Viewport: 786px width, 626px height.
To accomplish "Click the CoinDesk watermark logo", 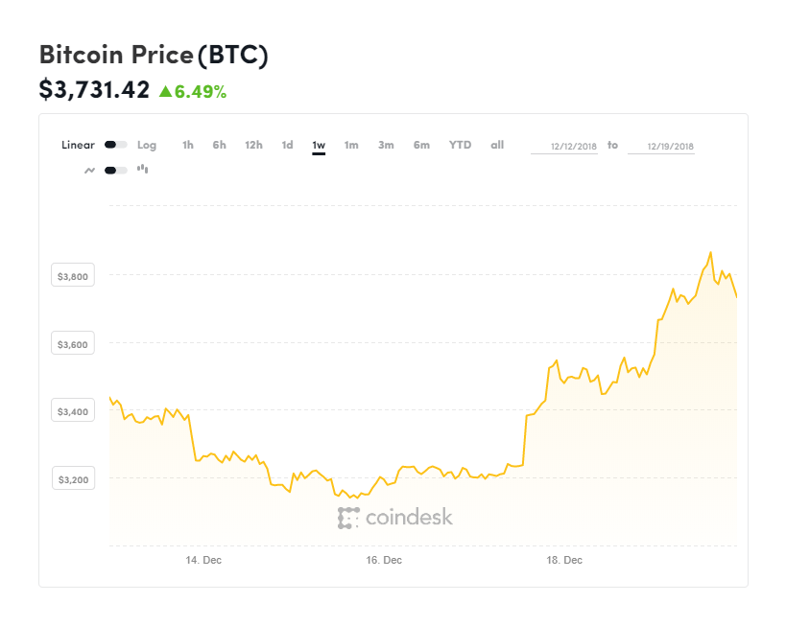I will pos(395,518).
